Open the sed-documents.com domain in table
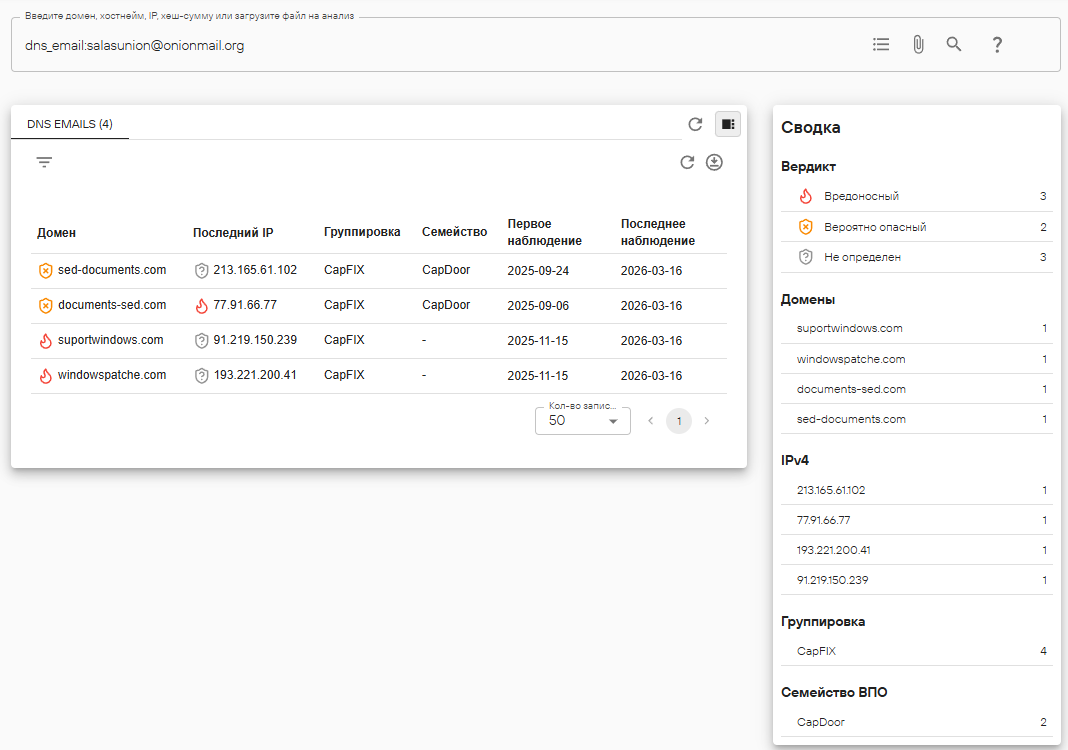 point(111,270)
